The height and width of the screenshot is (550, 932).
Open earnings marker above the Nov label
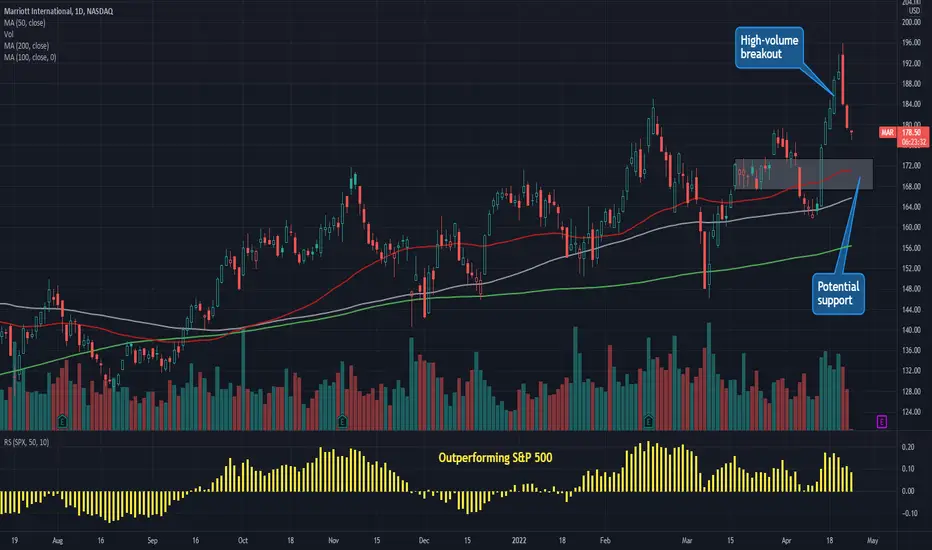(x=342, y=422)
